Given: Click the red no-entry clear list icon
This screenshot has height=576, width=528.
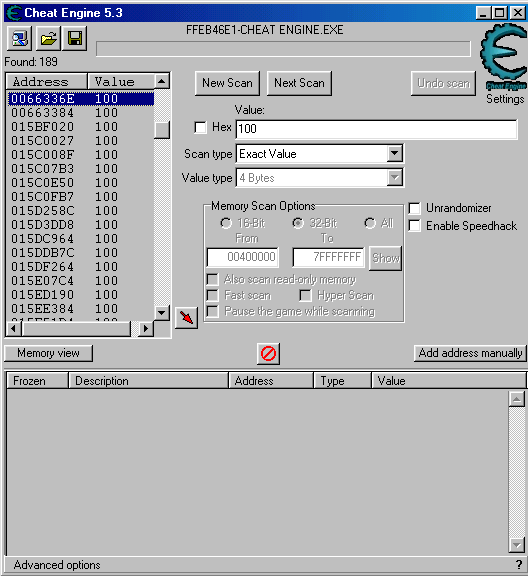Looking at the screenshot, I should (x=268, y=354).
